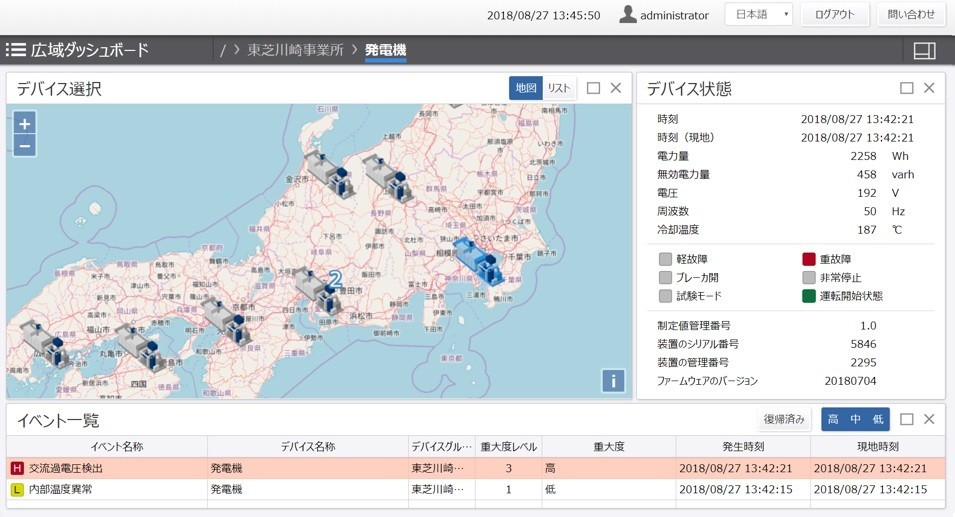The height and width of the screenshot is (517, 955).
Task: Click the map zoom-in plus button
Action: [25, 124]
